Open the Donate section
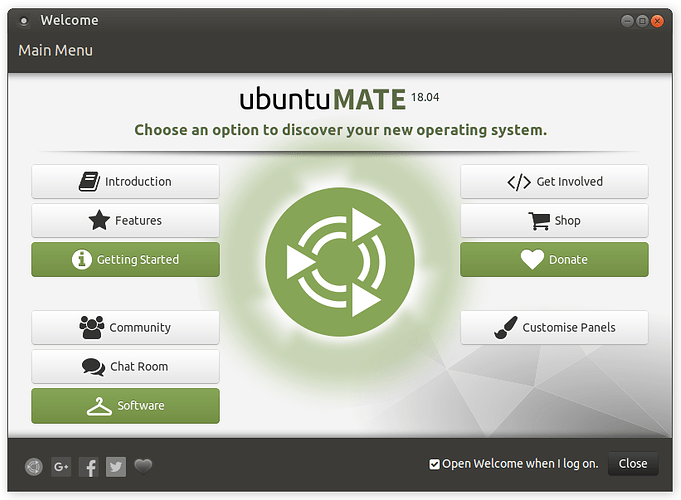This screenshot has height=500, width=681. pyautogui.click(x=554, y=259)
